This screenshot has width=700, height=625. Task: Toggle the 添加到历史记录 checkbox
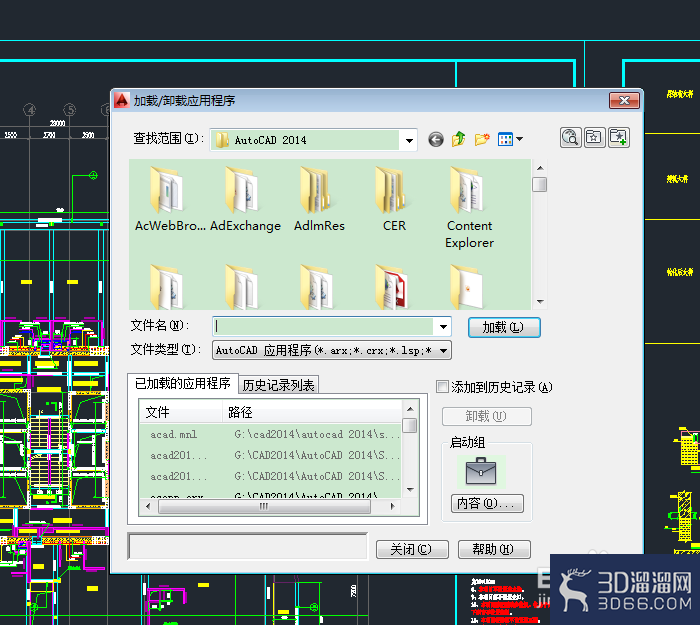pos(442,387)
